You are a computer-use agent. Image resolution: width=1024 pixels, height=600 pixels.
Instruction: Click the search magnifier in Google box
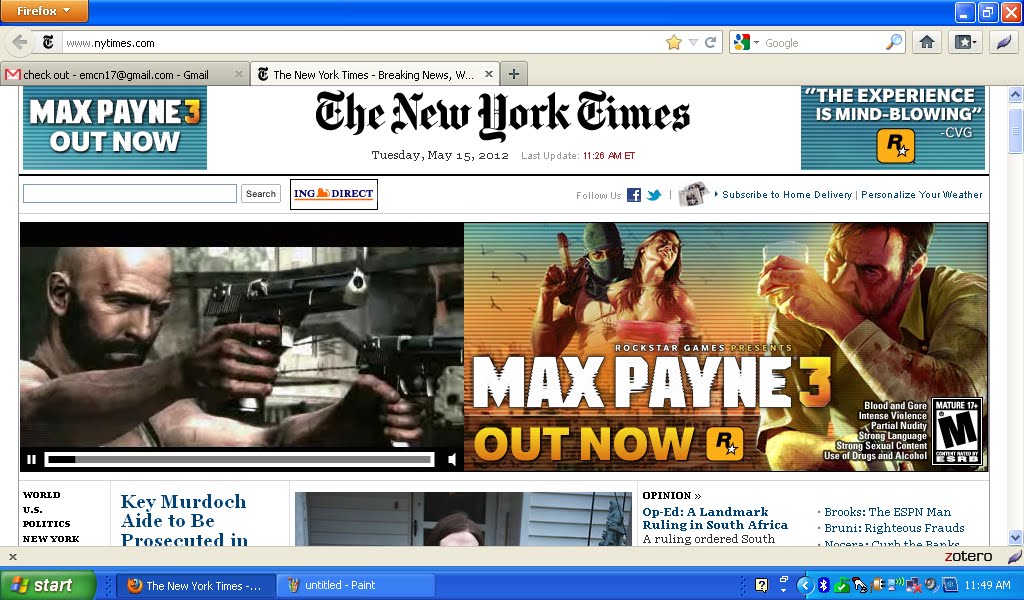(894, 42)
